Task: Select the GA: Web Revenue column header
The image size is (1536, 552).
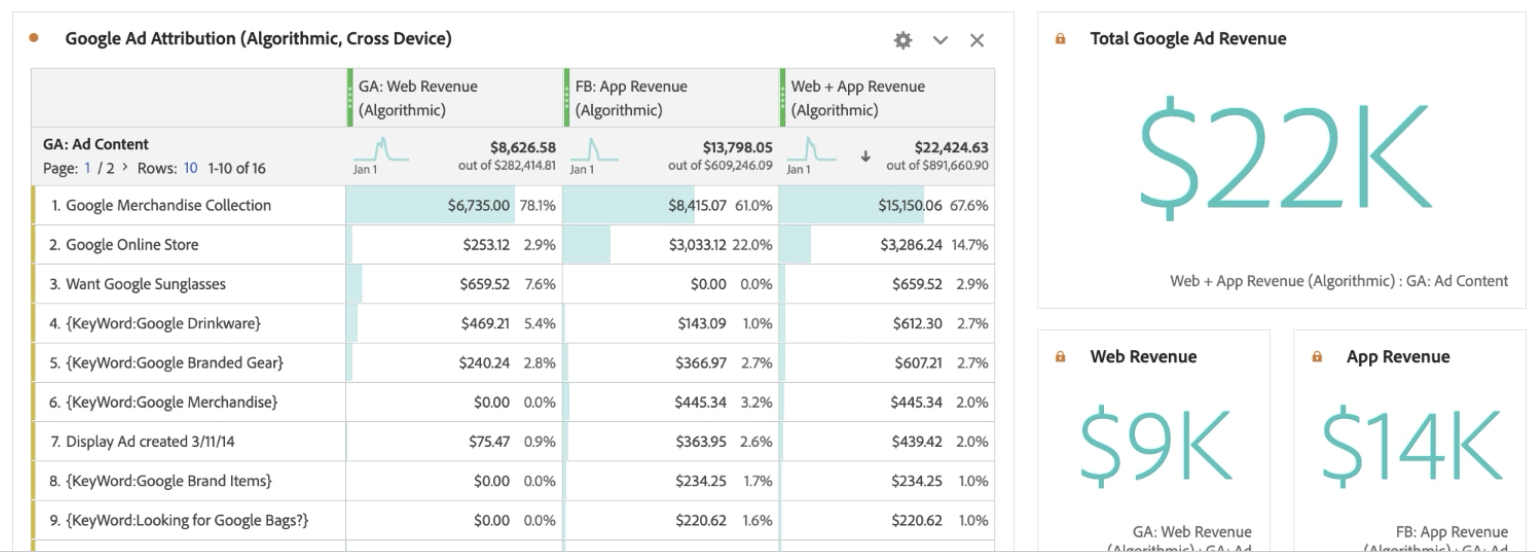Action: (x=418, y=97)
